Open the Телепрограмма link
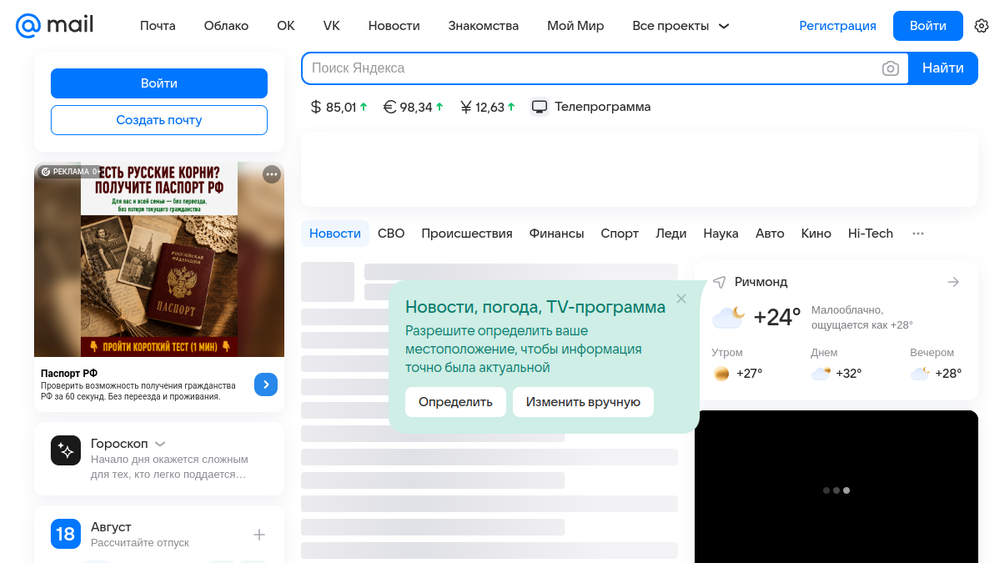Image resolution: width=1000 pixels, height=563 pixels. (602, 107)
